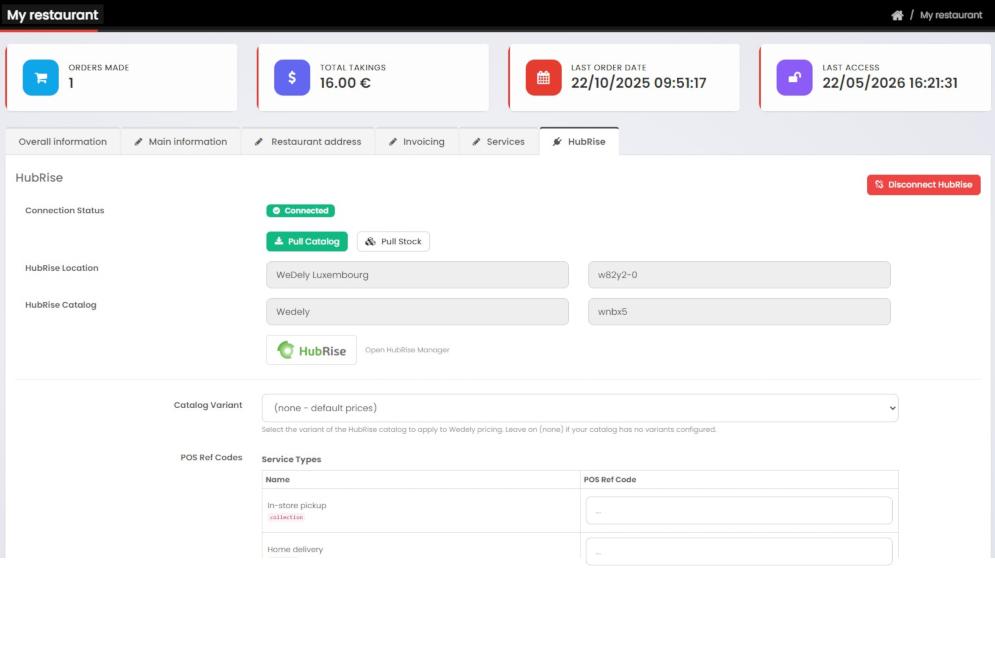
Task: Click the Service Types heading
Action: click(x=291, y=459)
